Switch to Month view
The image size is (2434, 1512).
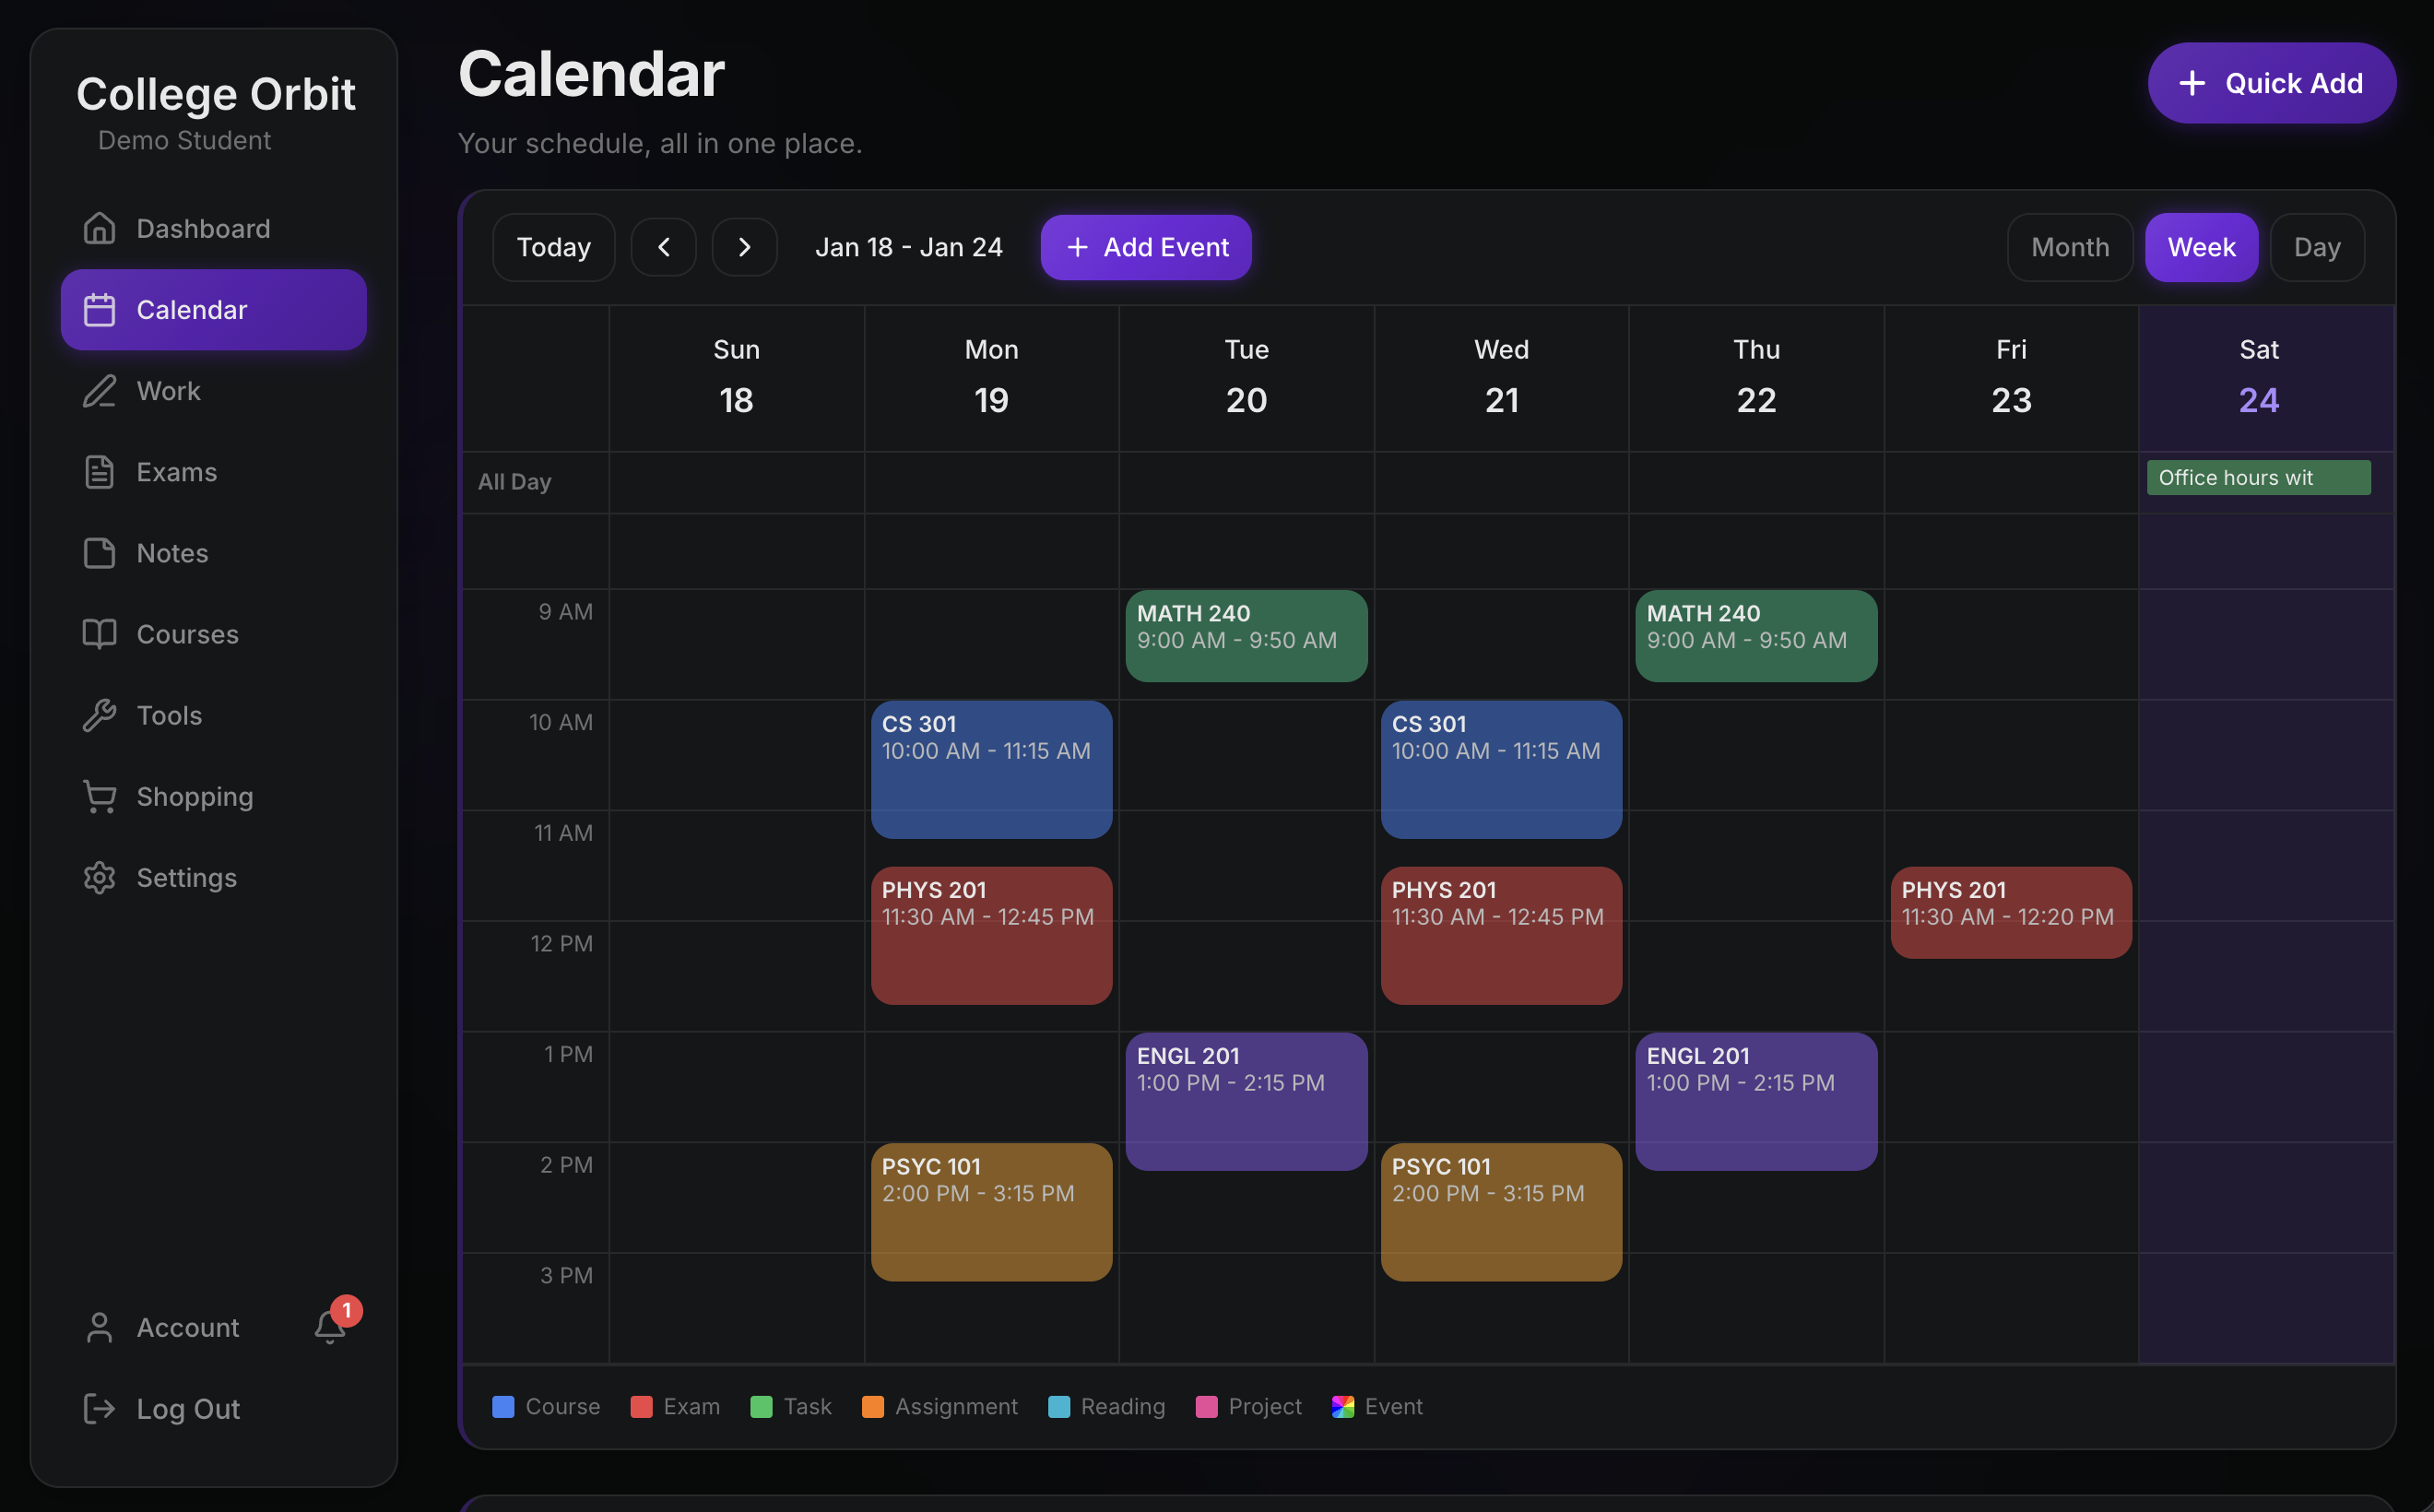click(2069, 247)
